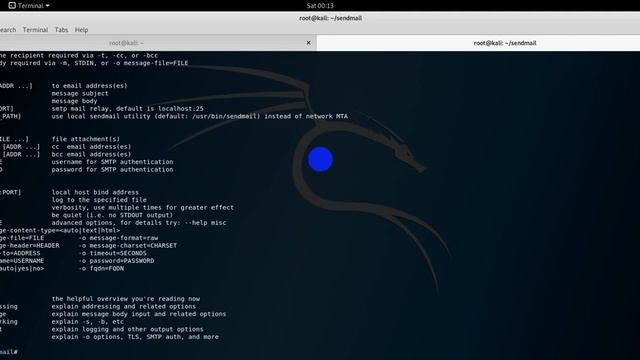Click 'be quiet (i.e. no STDOUT output)'

click(x=112, y=215)
